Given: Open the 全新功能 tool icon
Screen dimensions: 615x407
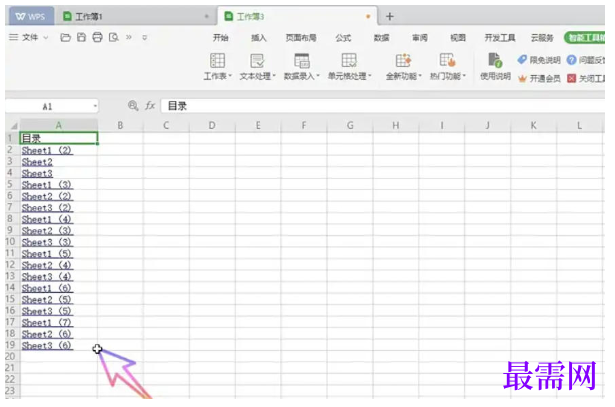Looking at the screenshot, I should (x=403, y=61).
